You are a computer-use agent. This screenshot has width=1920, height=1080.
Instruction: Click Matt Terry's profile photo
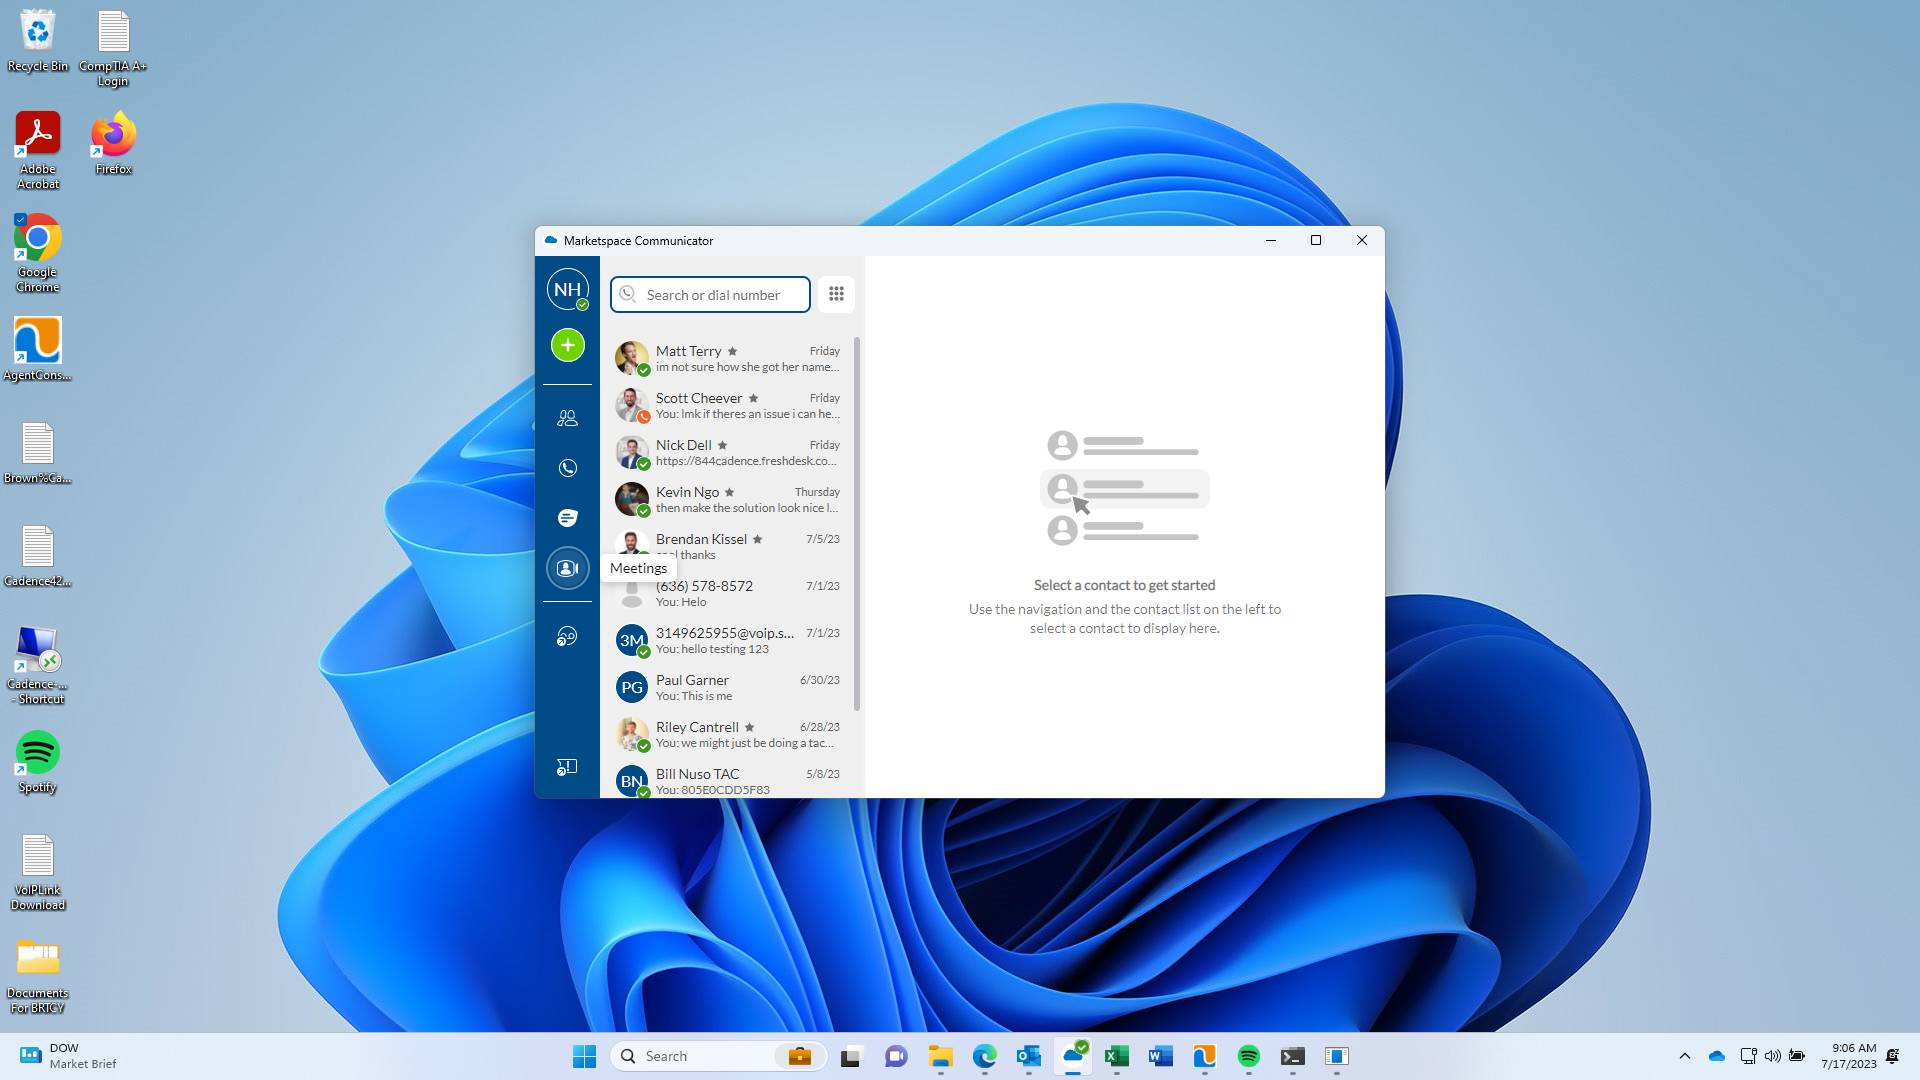click(631, 357)
